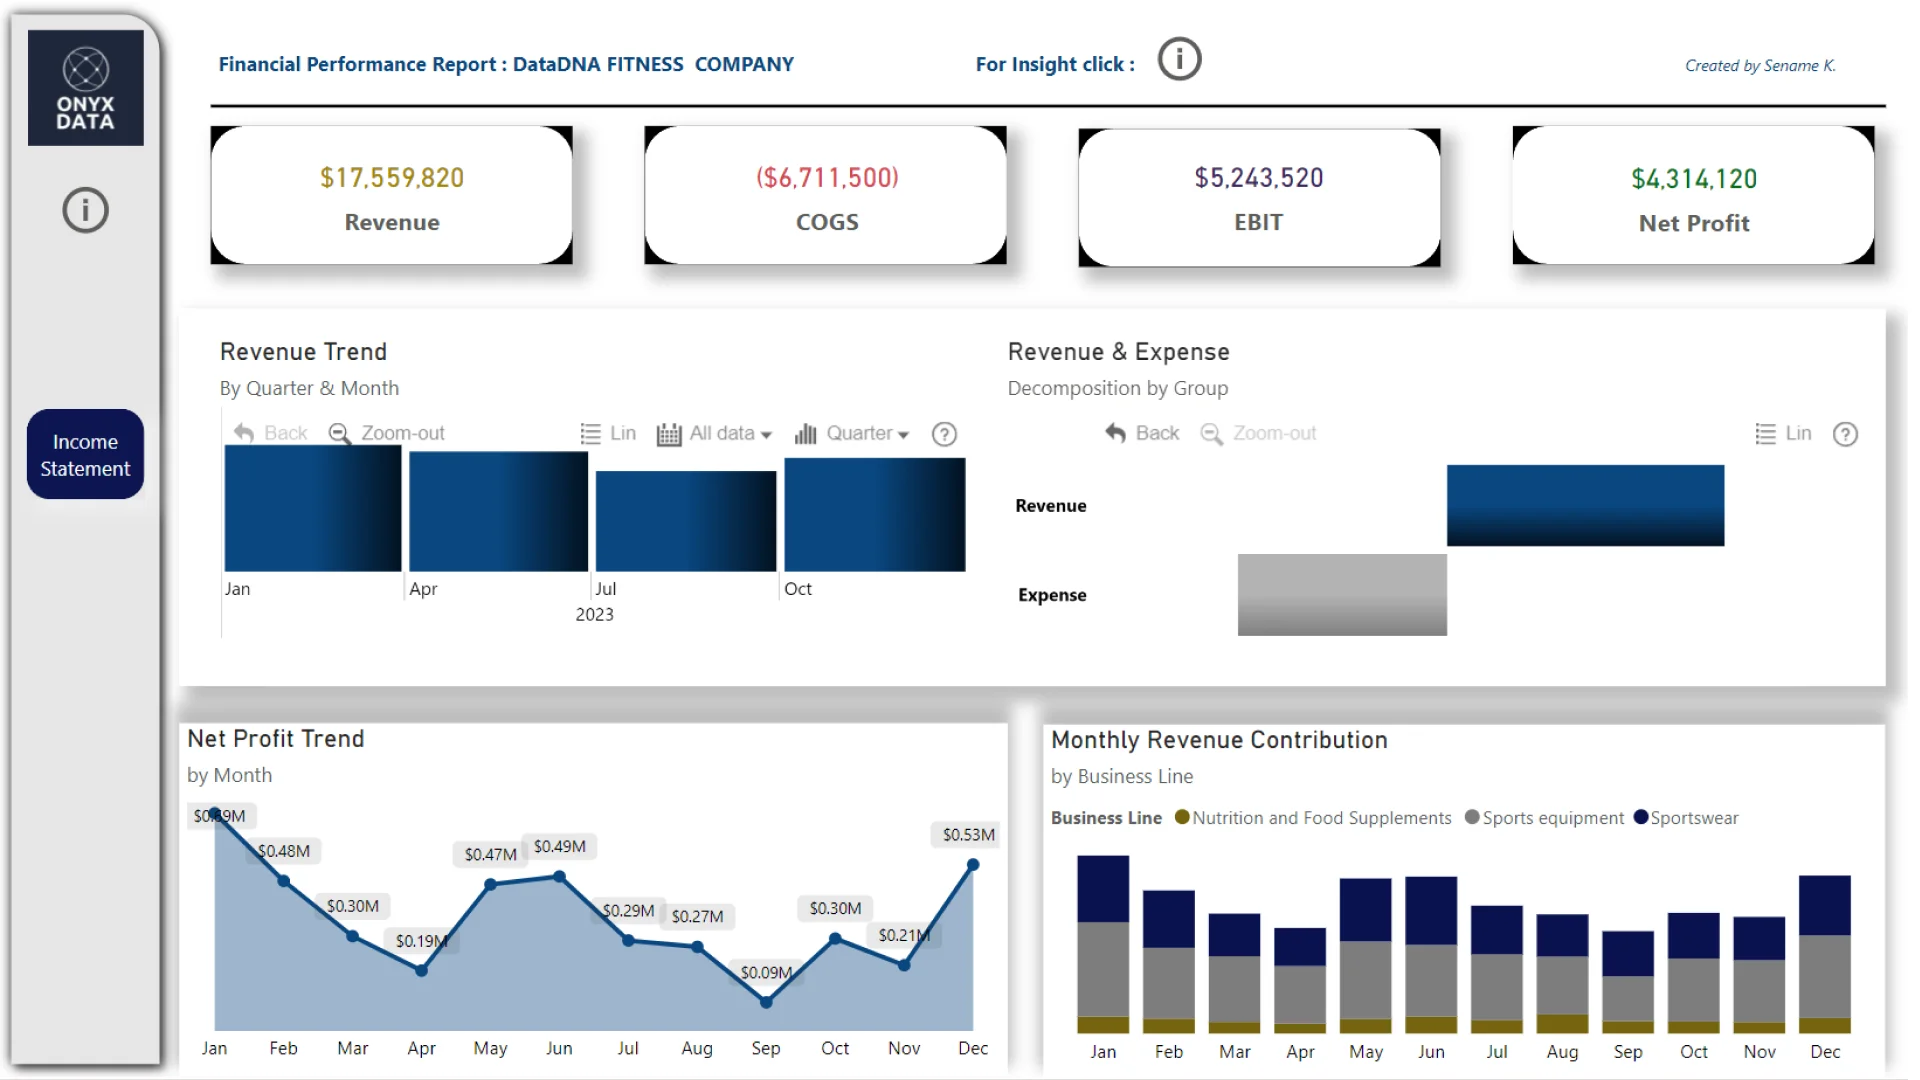This screenshot has height=1080, width=1920.
Task: Click Zoom-out magnifier in Revenue Trend
Action: [340, 433]
